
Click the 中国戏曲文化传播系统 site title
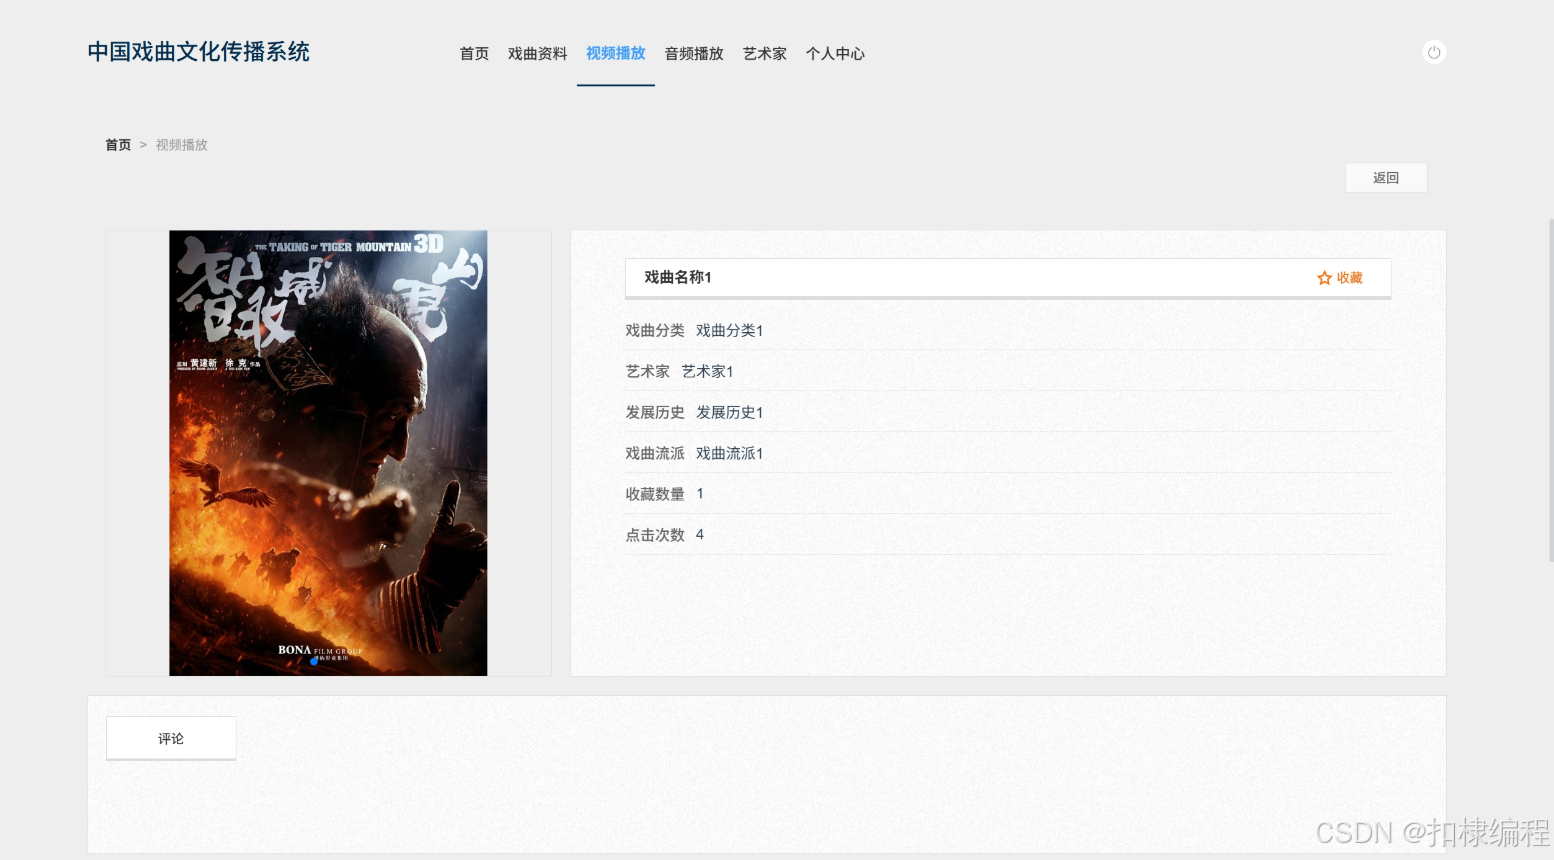tap(199, 52)
